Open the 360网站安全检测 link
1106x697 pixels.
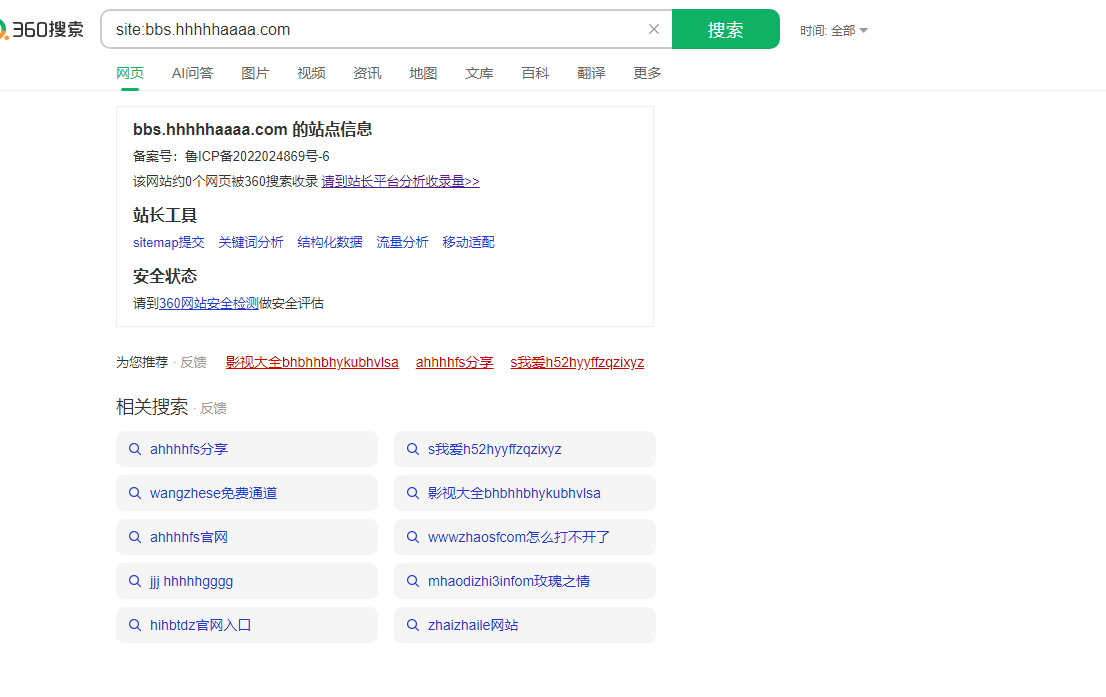coord(209,303)
